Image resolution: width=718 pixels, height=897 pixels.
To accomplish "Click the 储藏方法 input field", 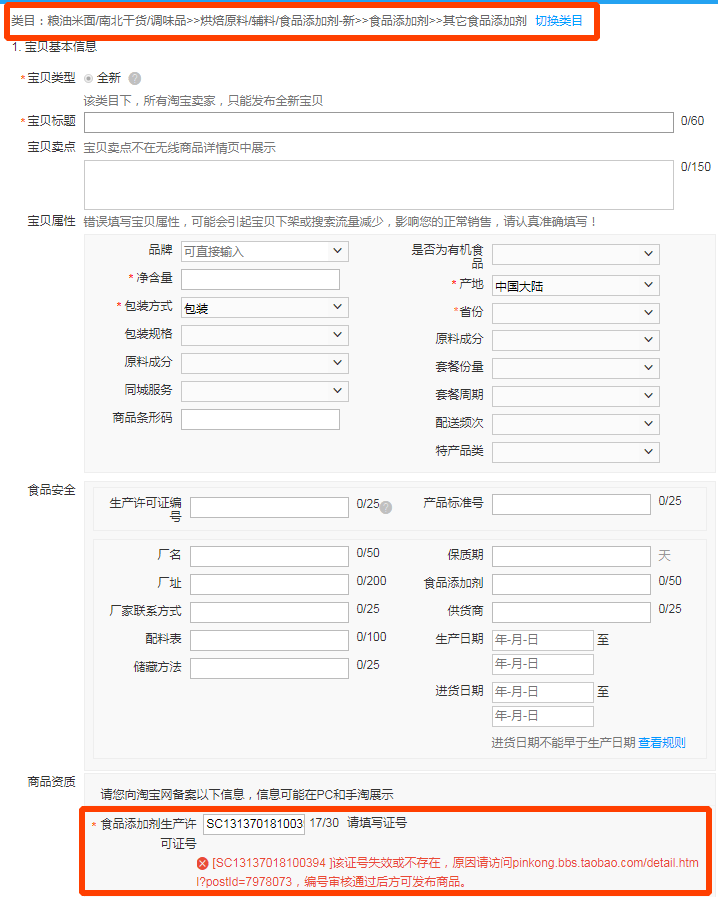I will [x=269, y=669].
